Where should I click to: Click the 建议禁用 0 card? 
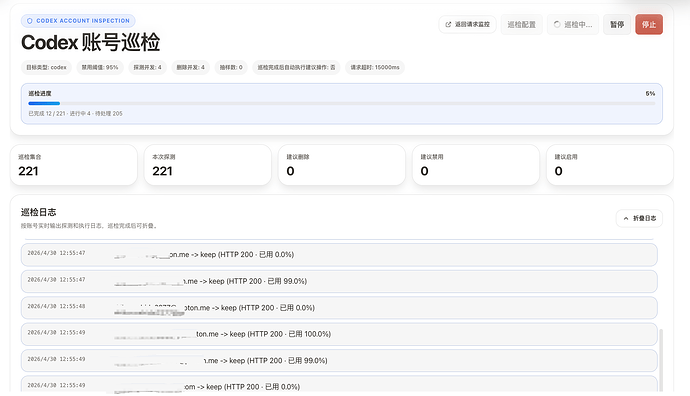tap(476, 165)
